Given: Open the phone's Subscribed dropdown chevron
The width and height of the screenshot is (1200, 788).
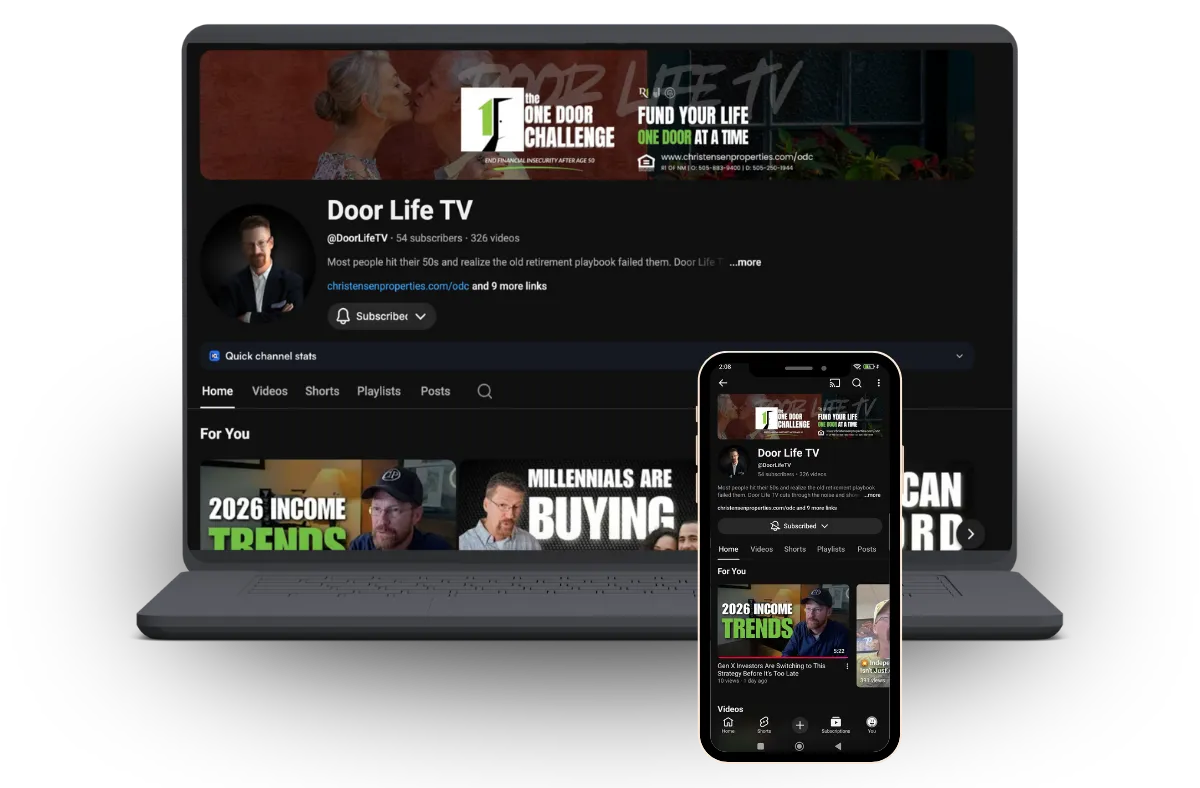Looking at the screenshot, I should coord(825,526).
